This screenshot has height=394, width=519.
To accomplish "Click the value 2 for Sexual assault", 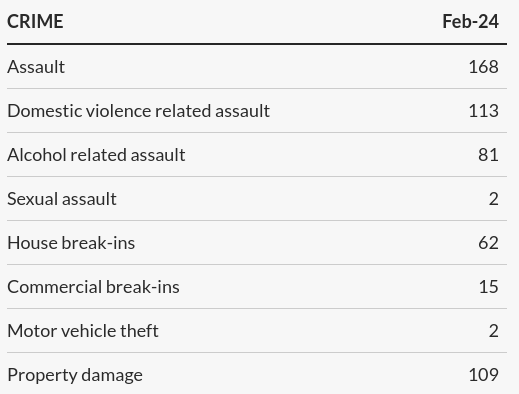I will coord(494,199).
